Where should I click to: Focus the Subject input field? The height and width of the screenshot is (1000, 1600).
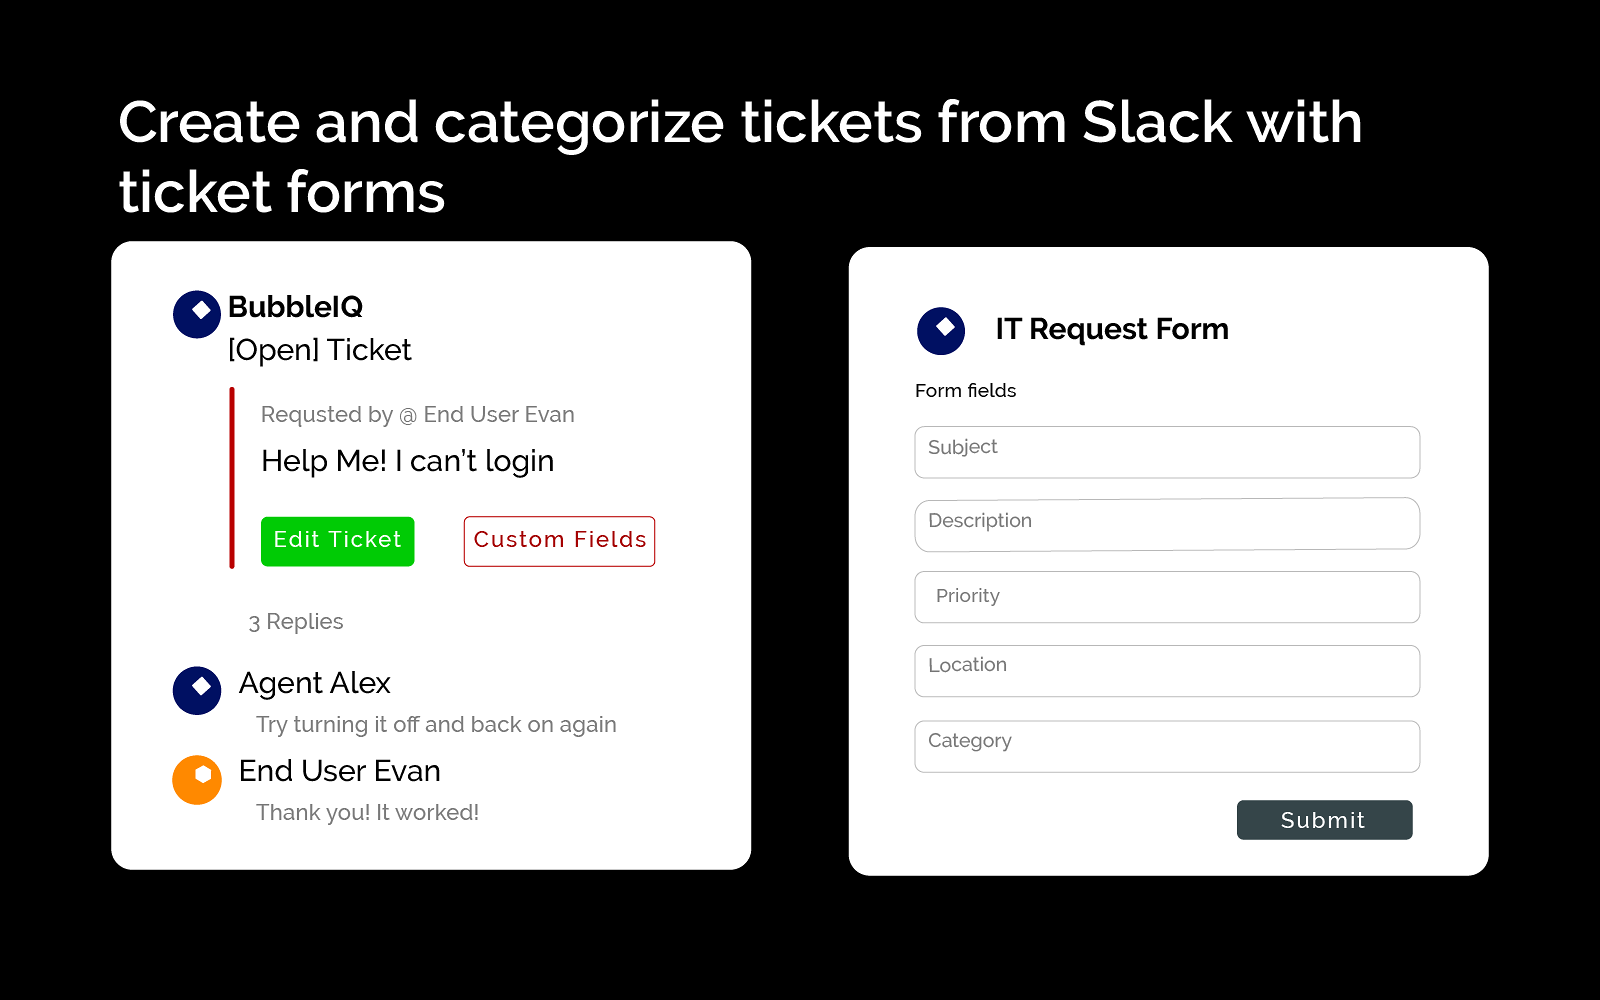[1167, 452]
